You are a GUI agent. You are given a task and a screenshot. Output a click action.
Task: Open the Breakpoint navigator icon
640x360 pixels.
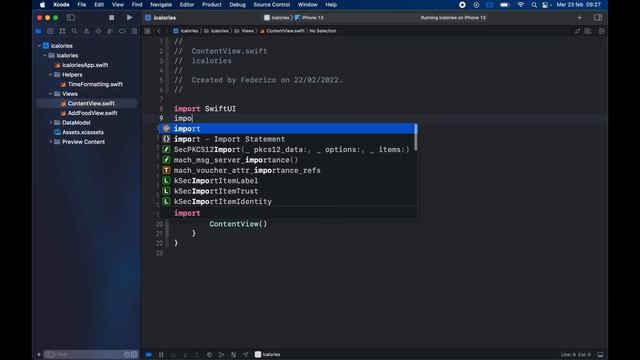122,31
